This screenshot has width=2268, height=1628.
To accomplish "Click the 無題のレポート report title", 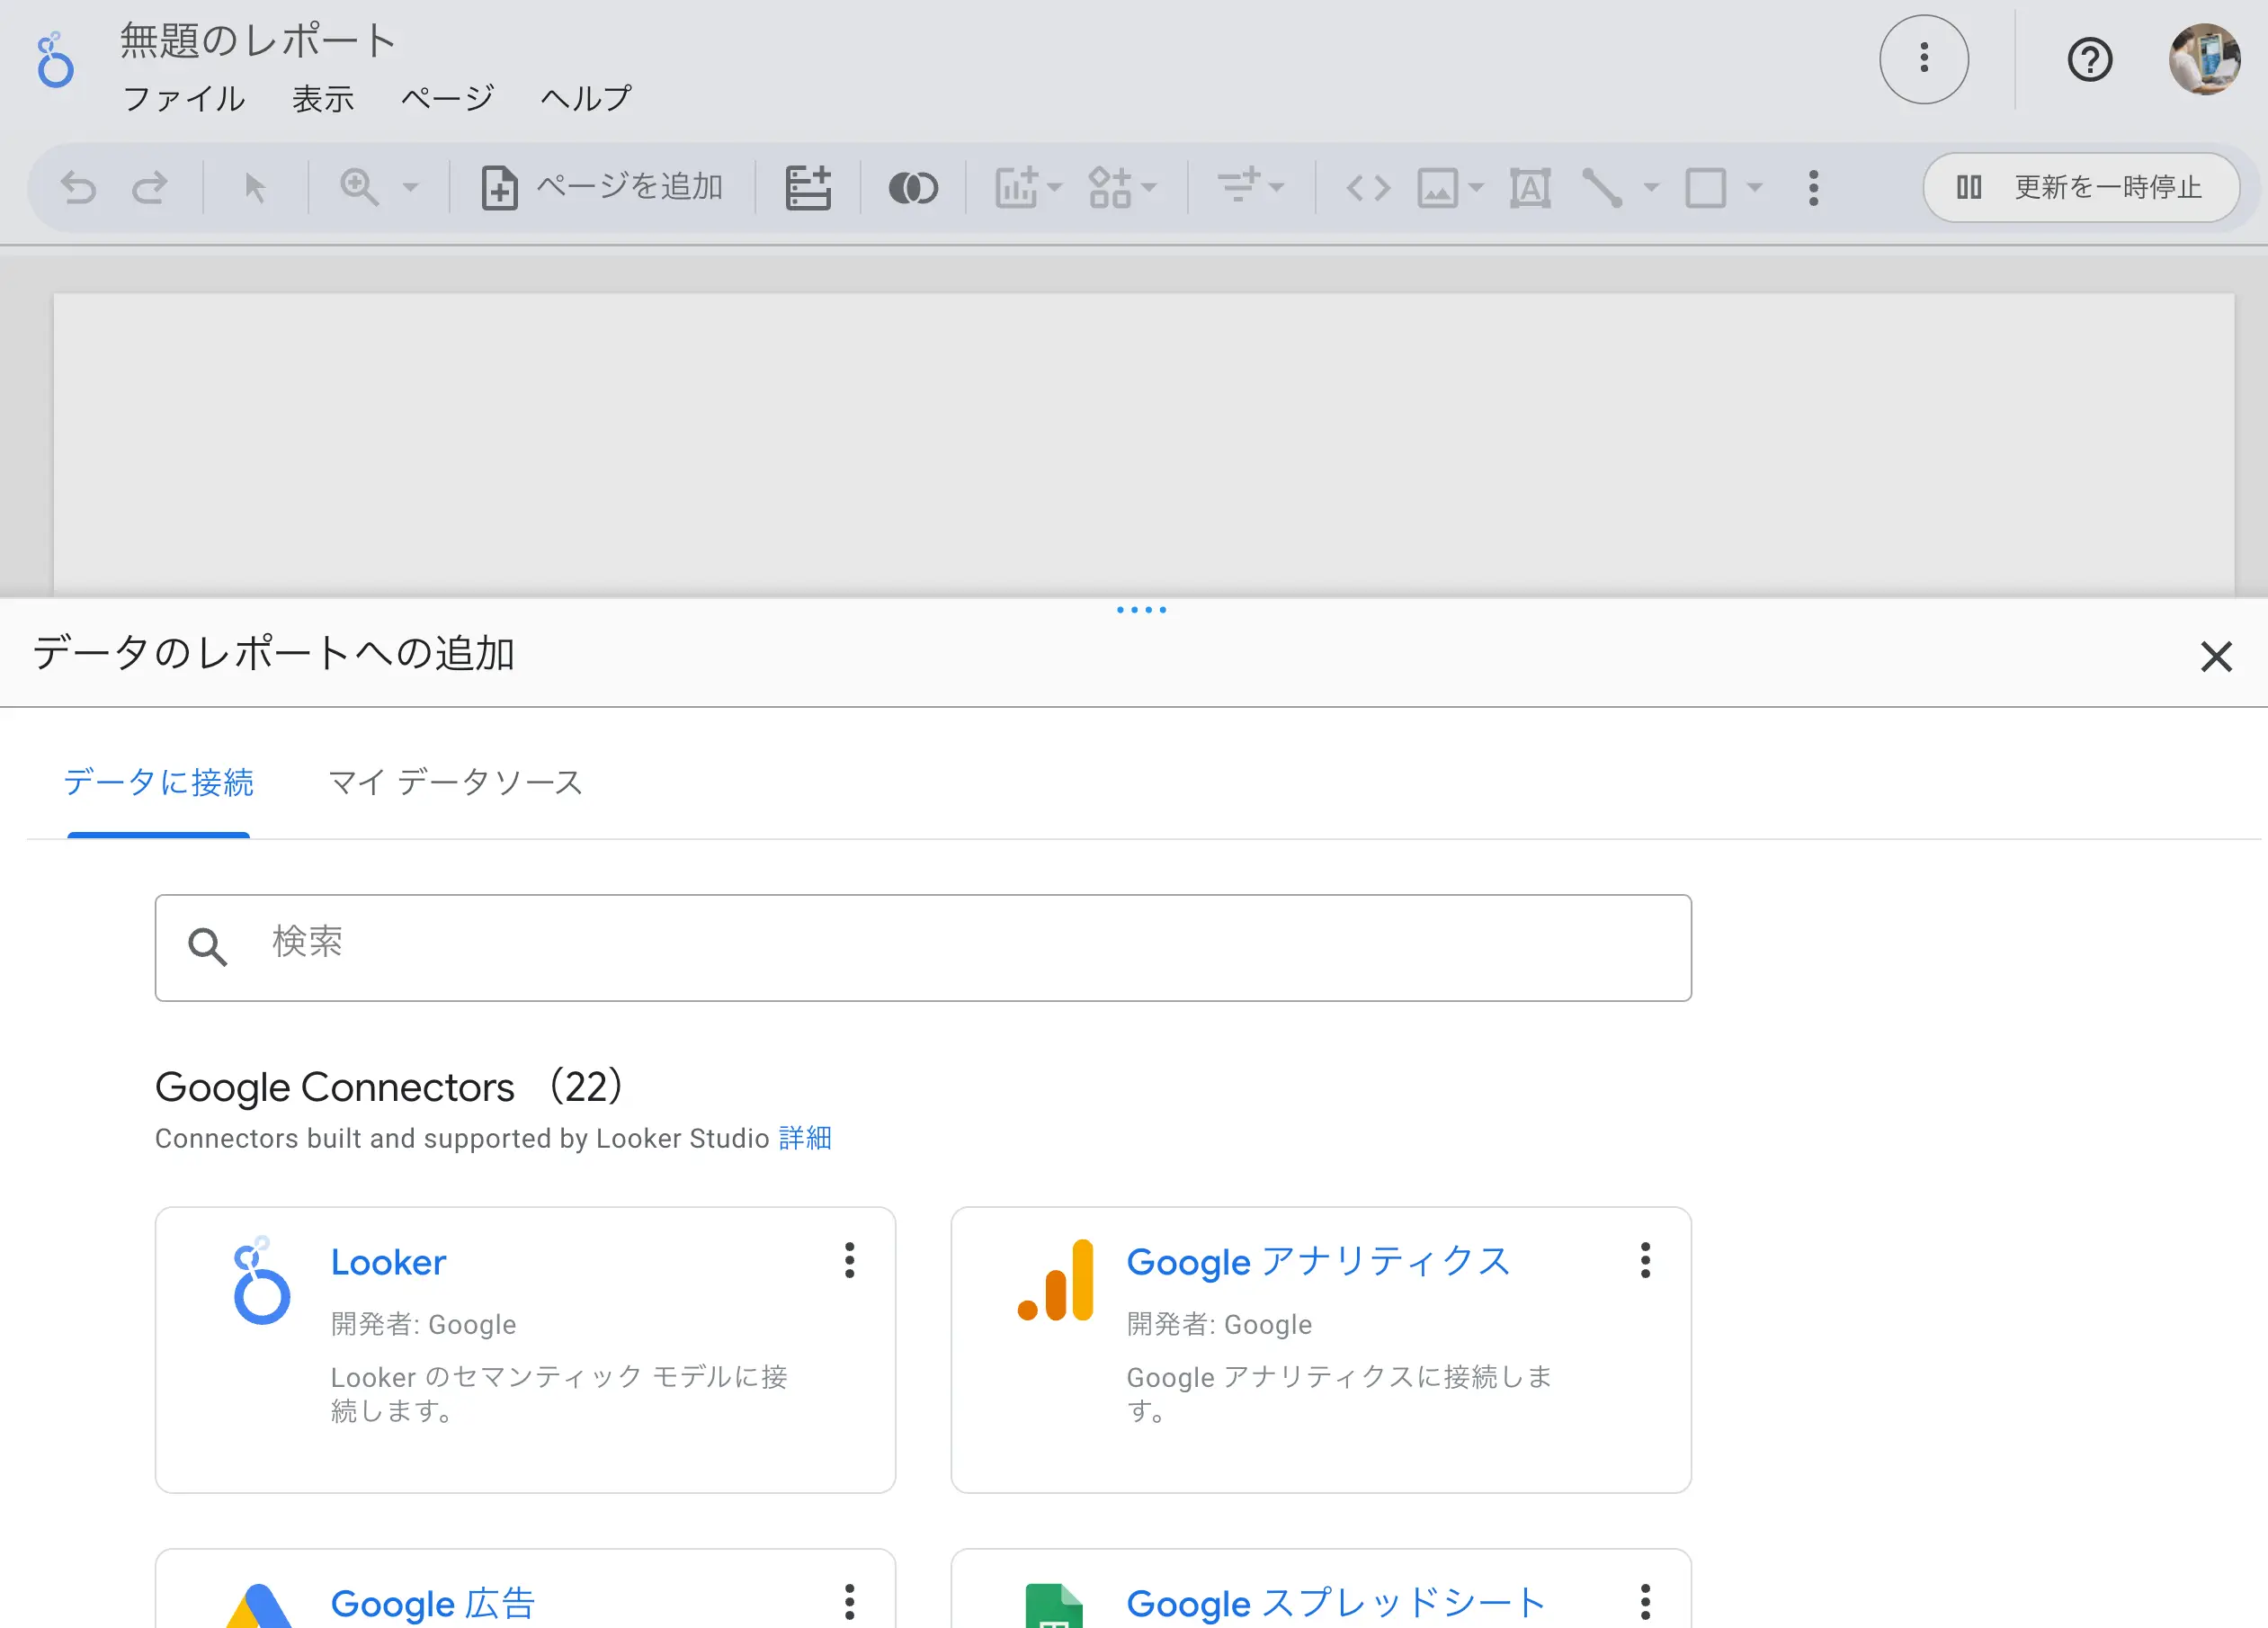I will (259, 41).
